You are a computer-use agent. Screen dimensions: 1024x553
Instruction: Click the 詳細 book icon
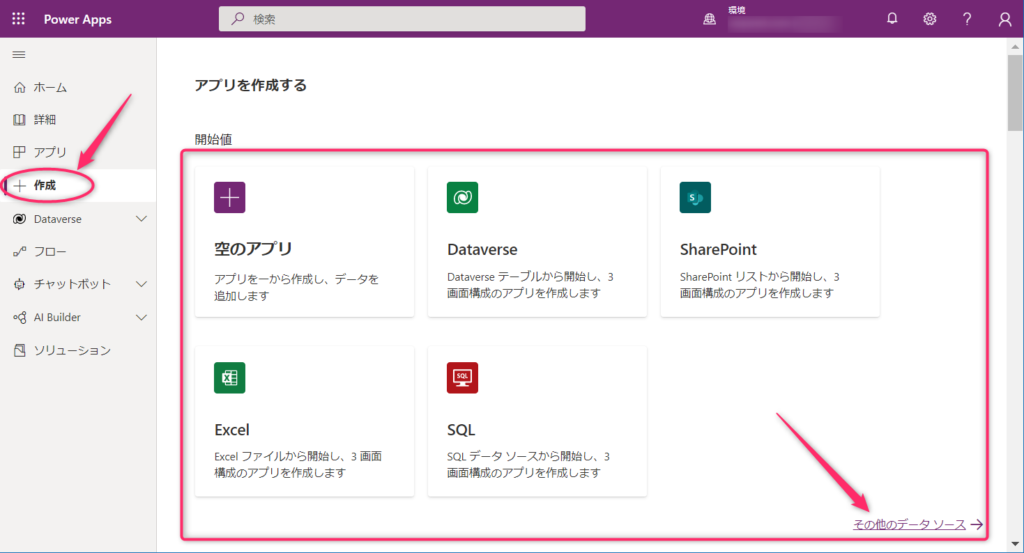pos(20,119)
